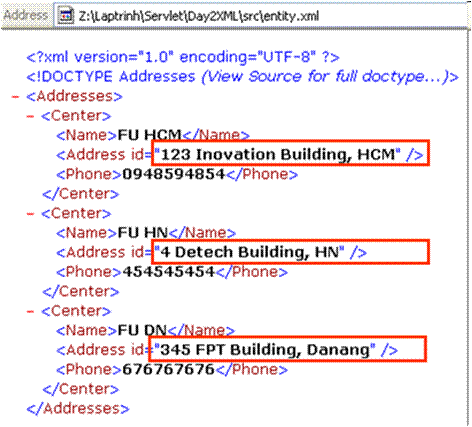Click the 345 FPT Building address value
Image resolution: width=472 pixels, height=427 pixels.
265,350
